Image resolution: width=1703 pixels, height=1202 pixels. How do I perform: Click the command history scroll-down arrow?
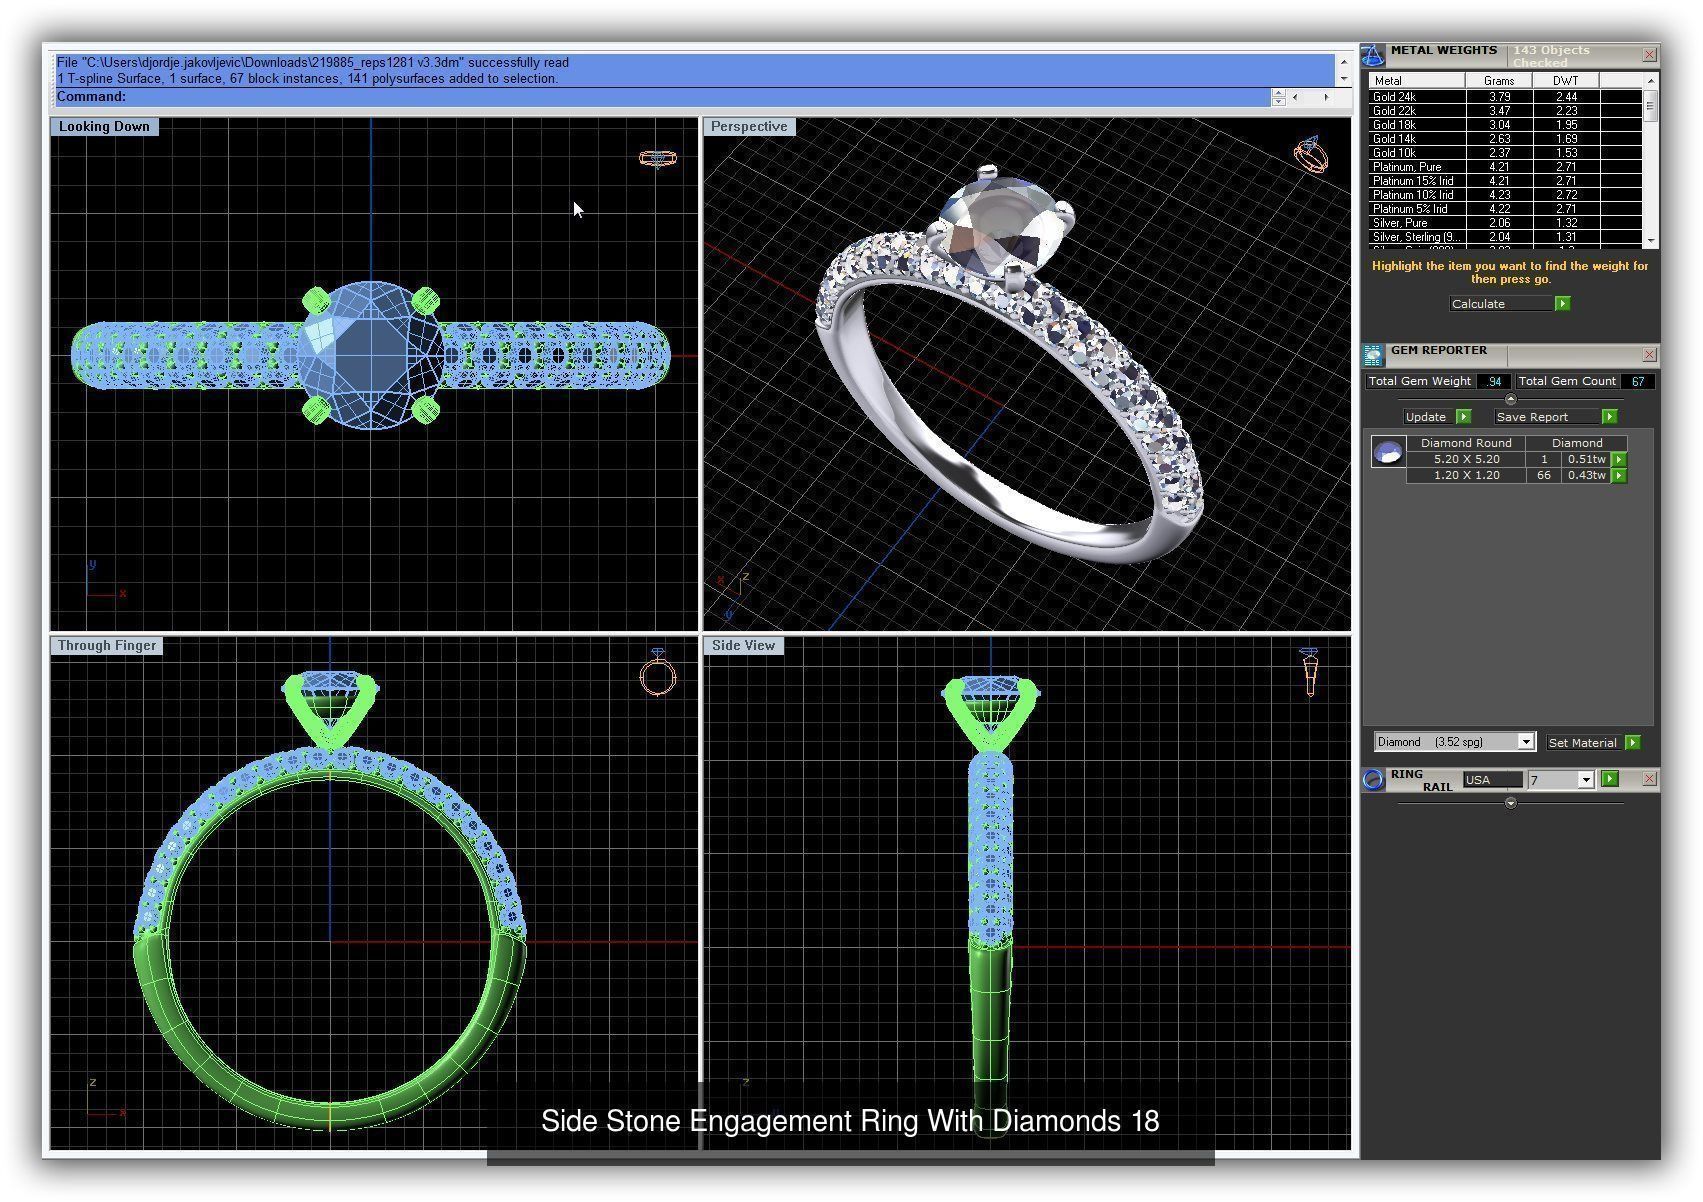coord(1343,78)
